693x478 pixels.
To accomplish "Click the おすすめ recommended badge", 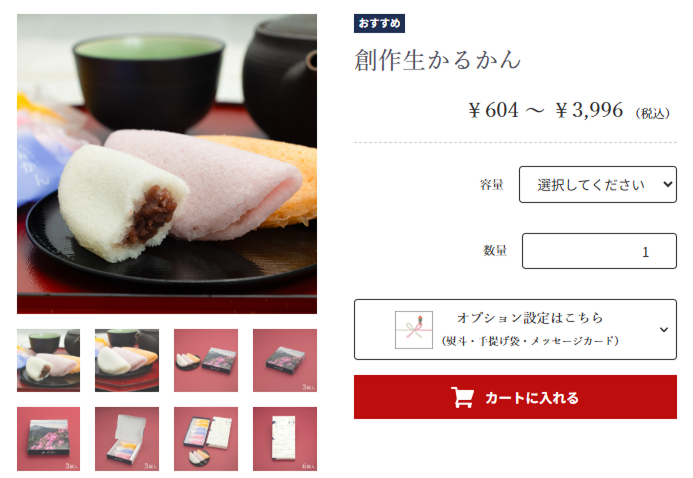I will tap(379, 23).
